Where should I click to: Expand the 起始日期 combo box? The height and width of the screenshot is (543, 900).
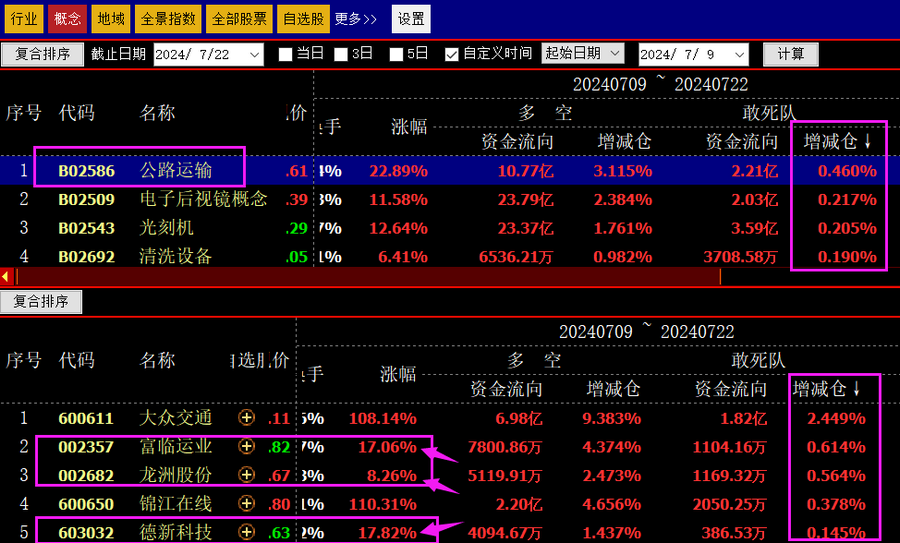click(614, 54)
